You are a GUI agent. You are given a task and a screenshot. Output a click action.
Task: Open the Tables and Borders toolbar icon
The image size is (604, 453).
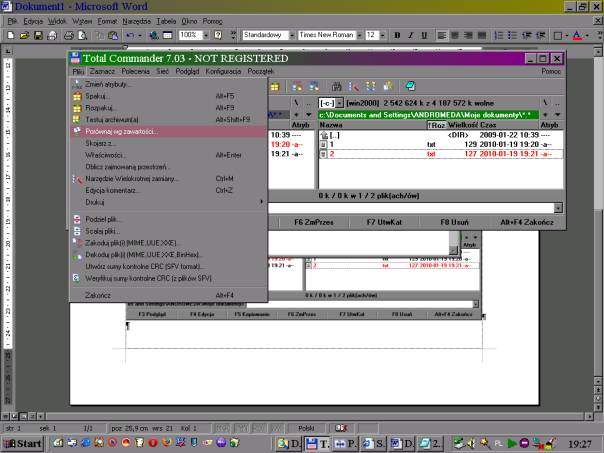click(168, 35)
